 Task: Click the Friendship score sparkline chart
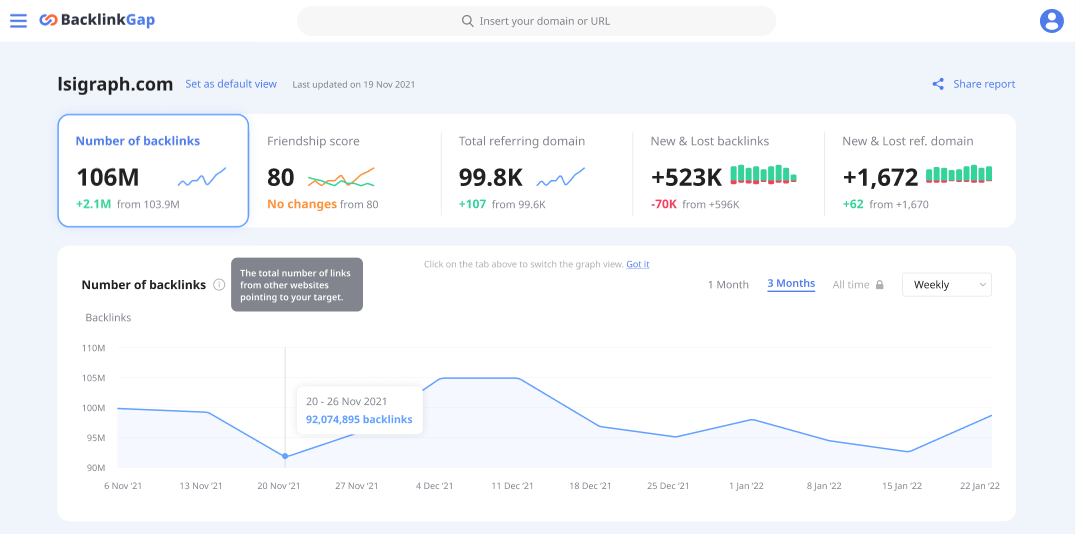[x=341, y=178]
